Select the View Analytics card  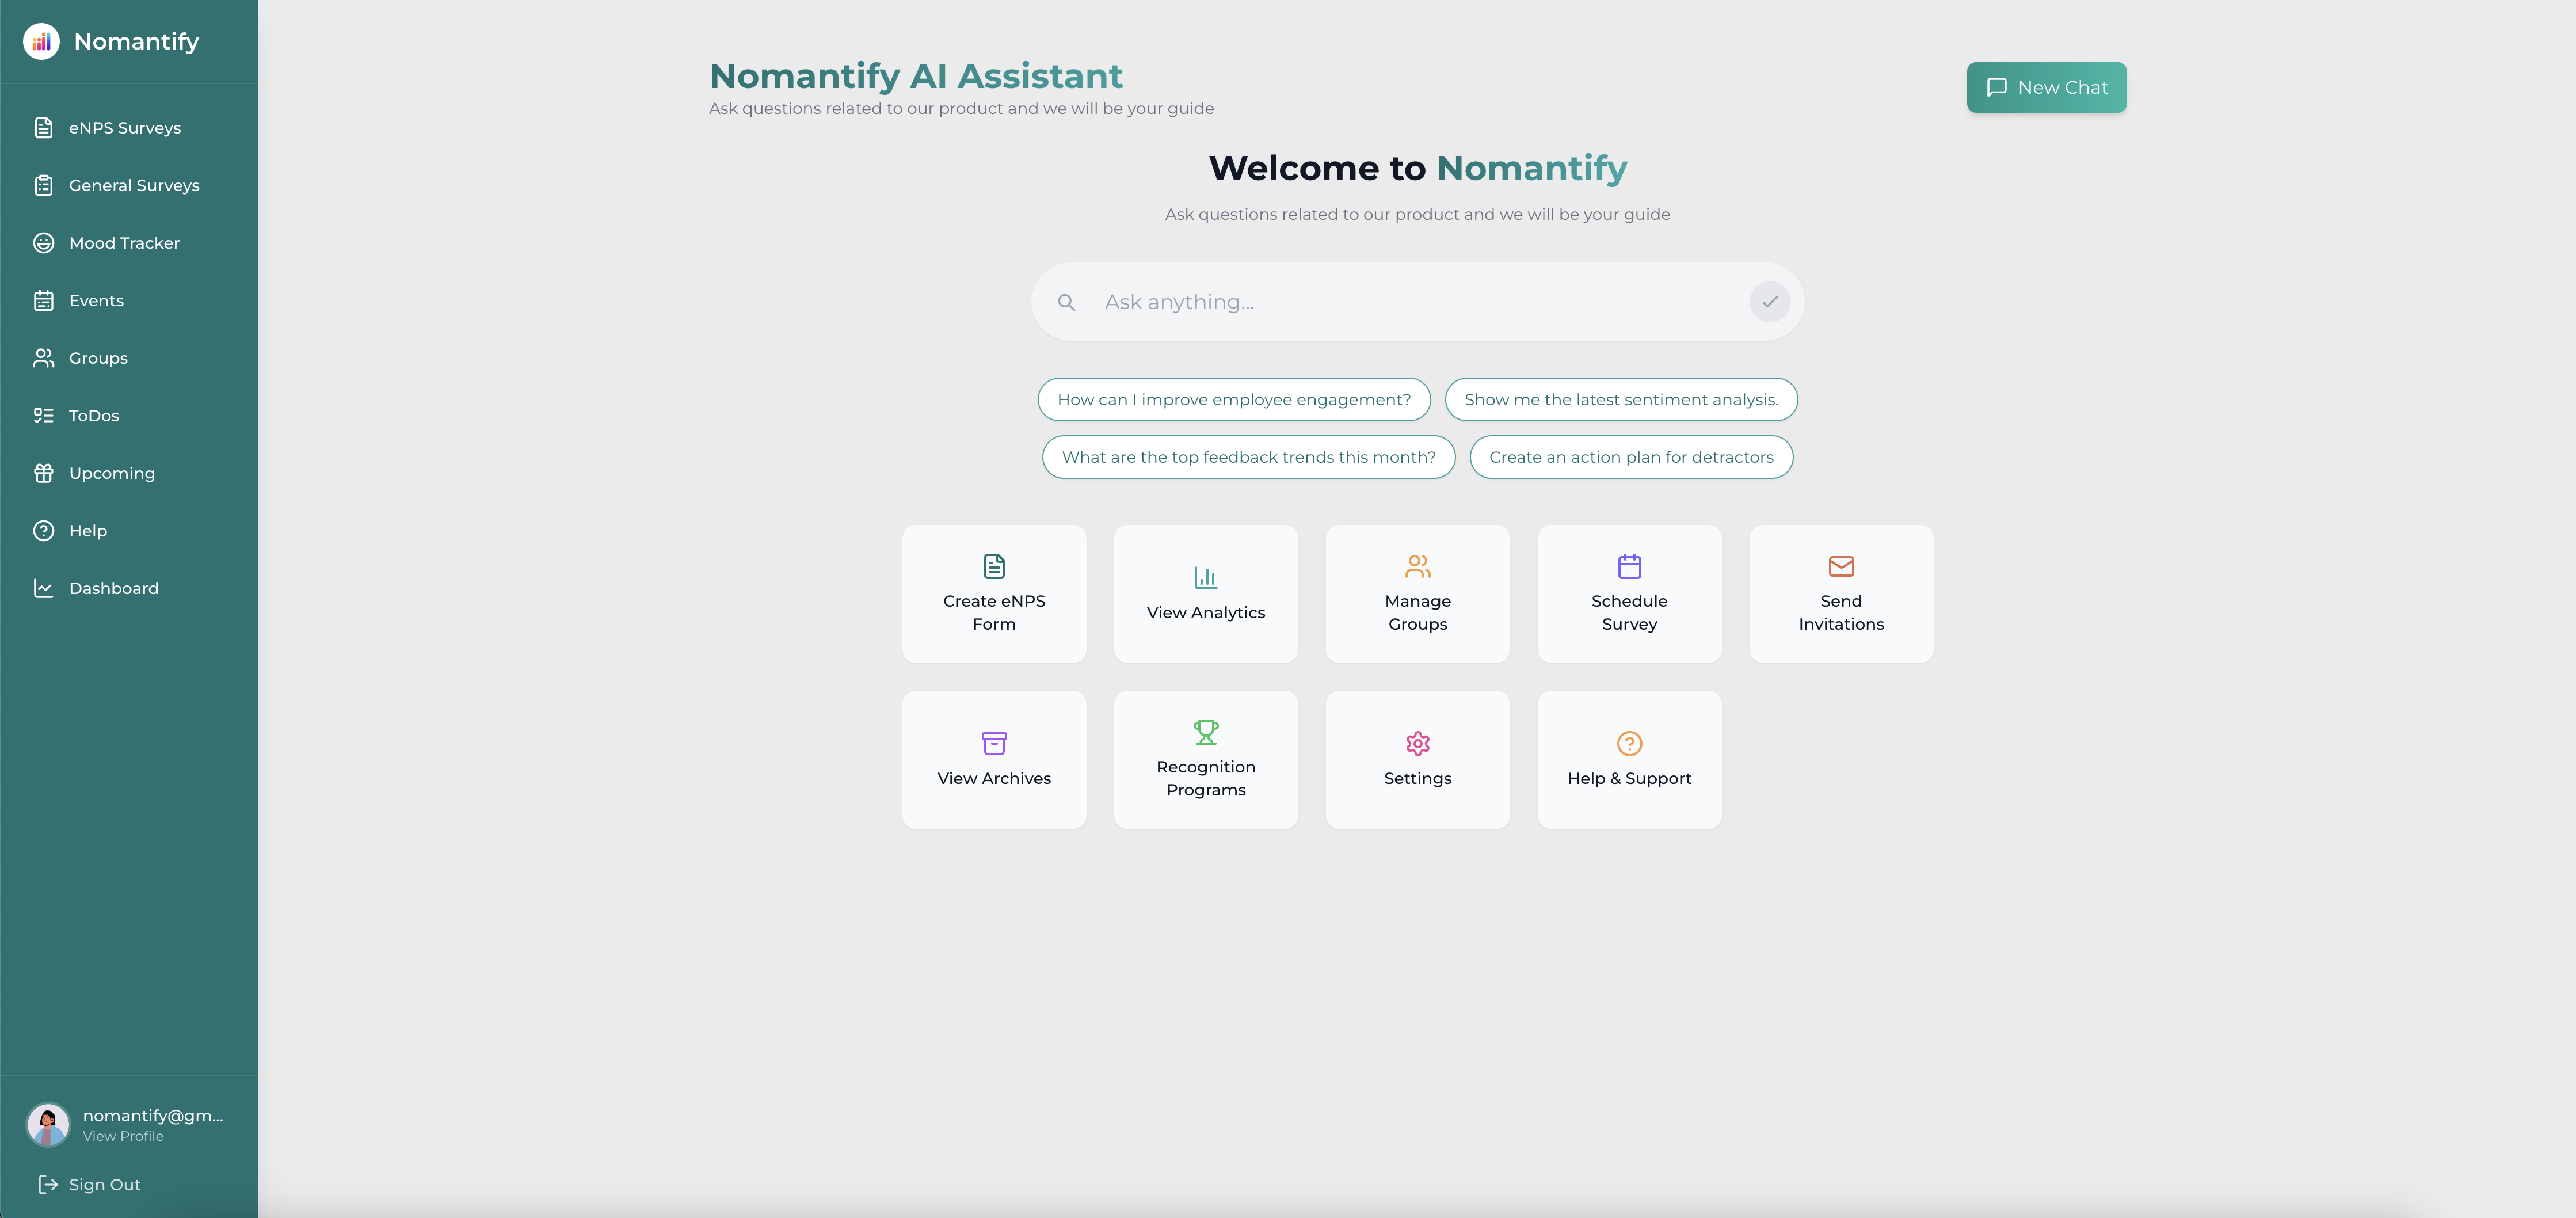click(1205, 593)
